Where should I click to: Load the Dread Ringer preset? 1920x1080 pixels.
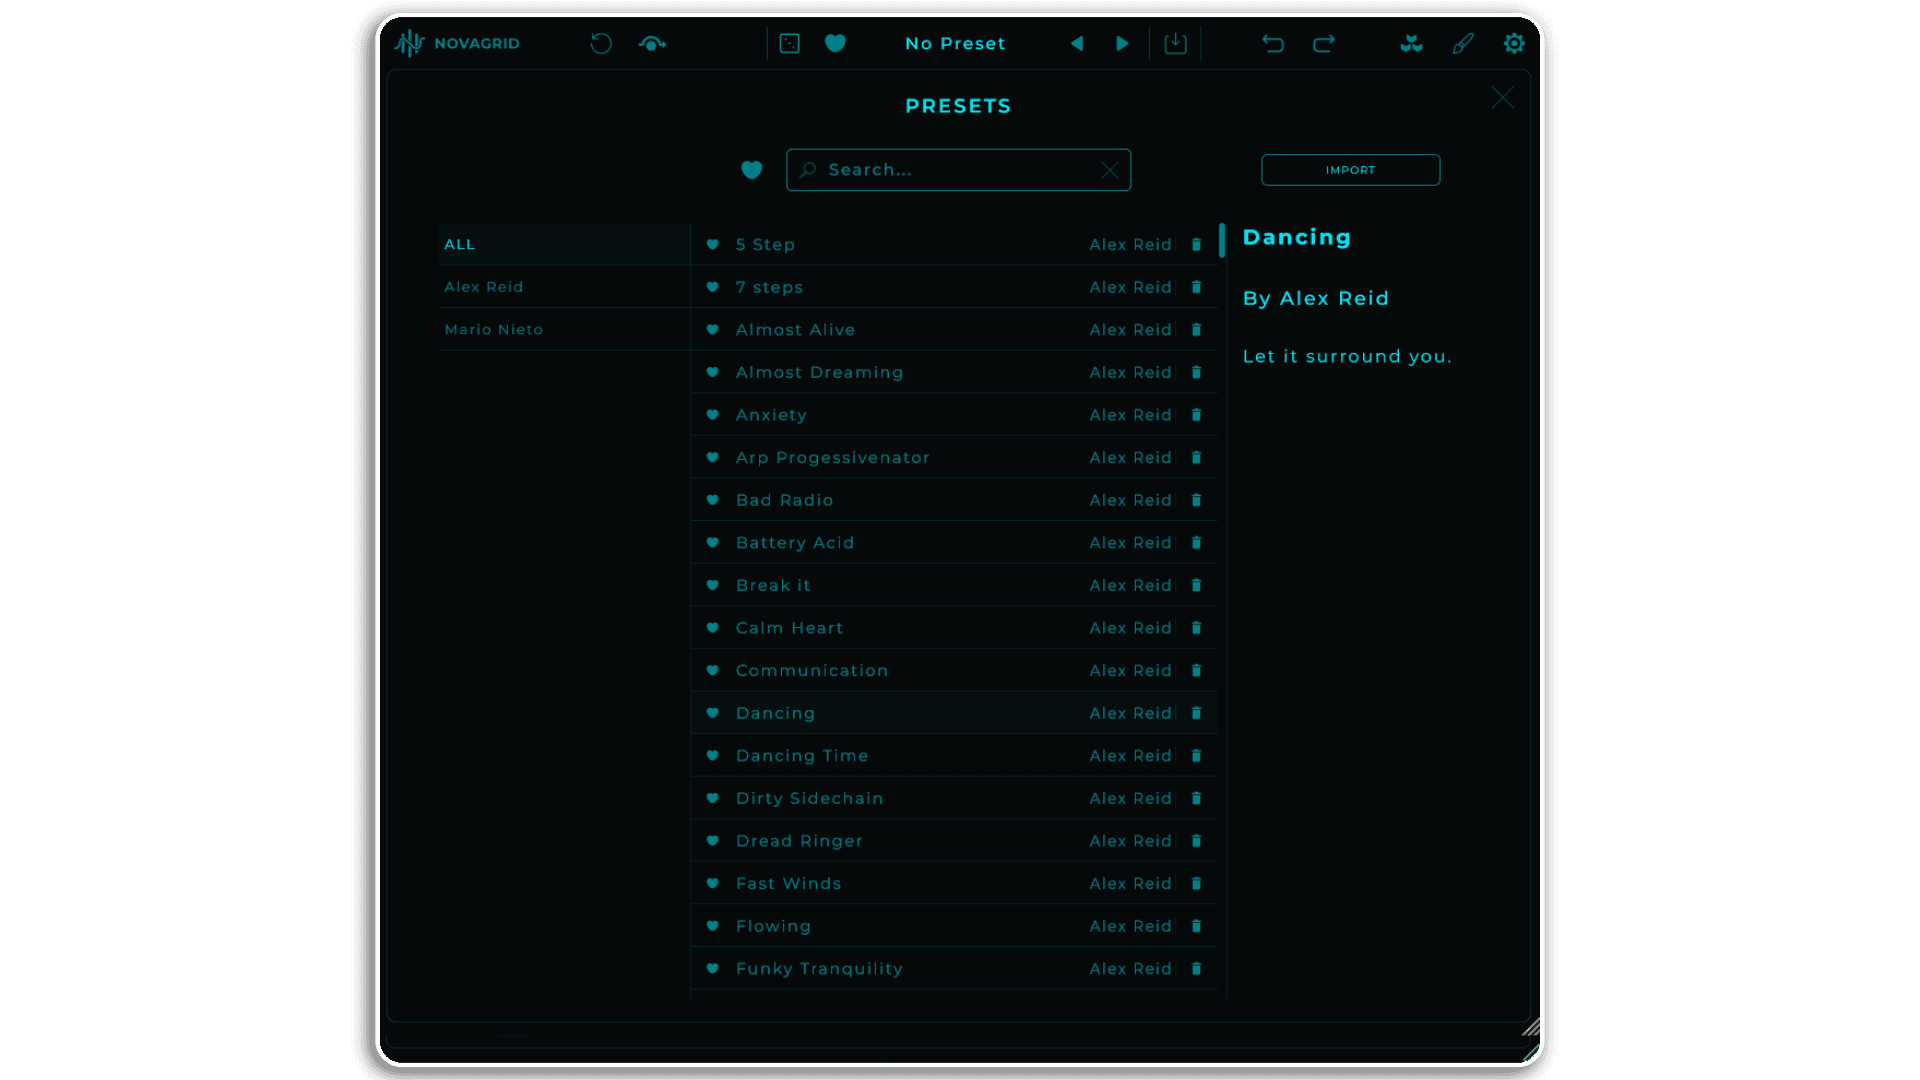[x=954, y=841]
